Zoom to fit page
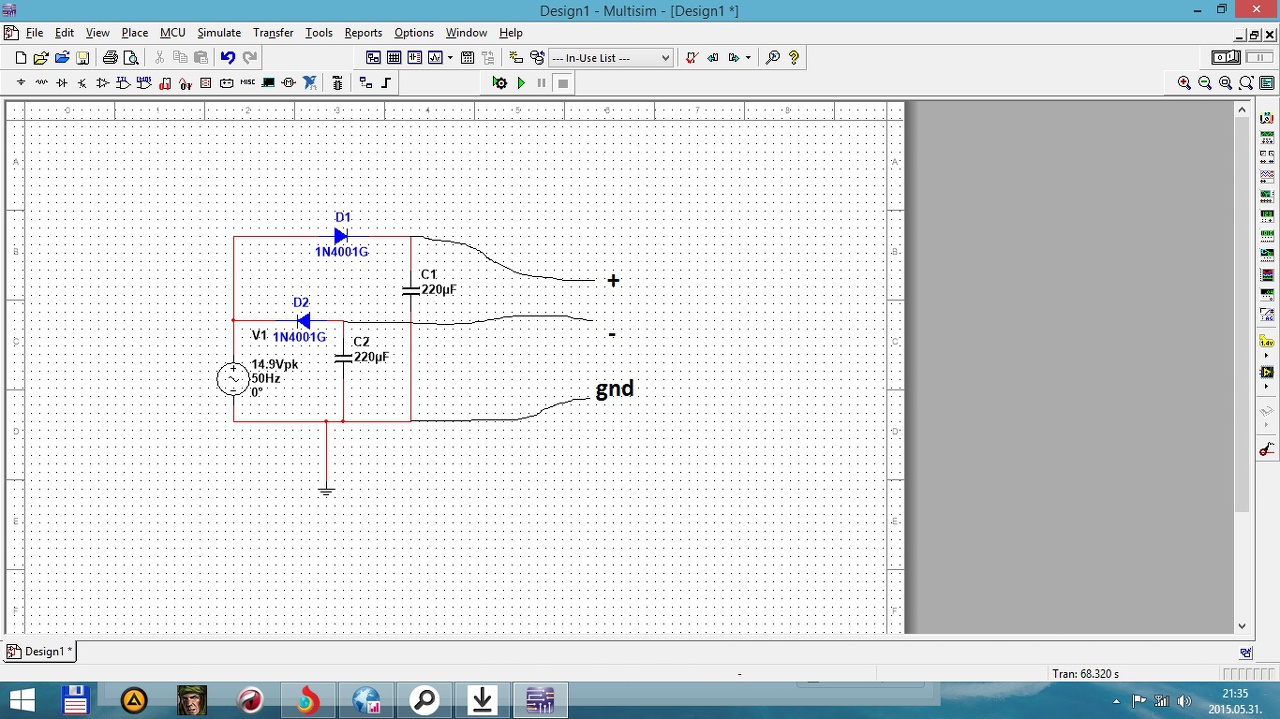The height and width of the screenshot is (719, 1280). (1246, 83)
